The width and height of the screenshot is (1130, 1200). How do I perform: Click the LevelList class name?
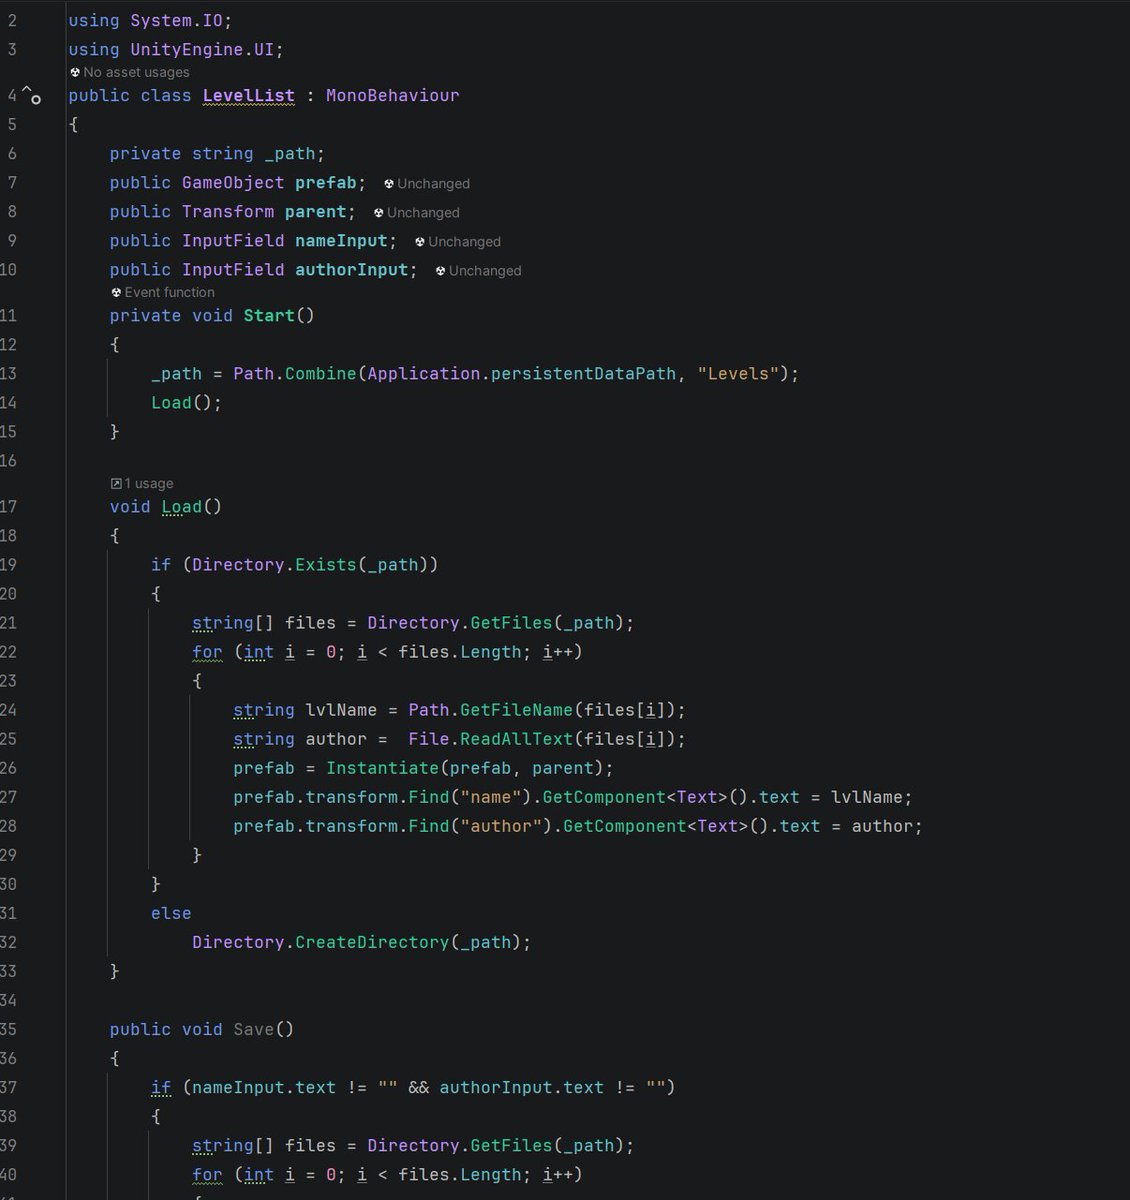(249, 96)
